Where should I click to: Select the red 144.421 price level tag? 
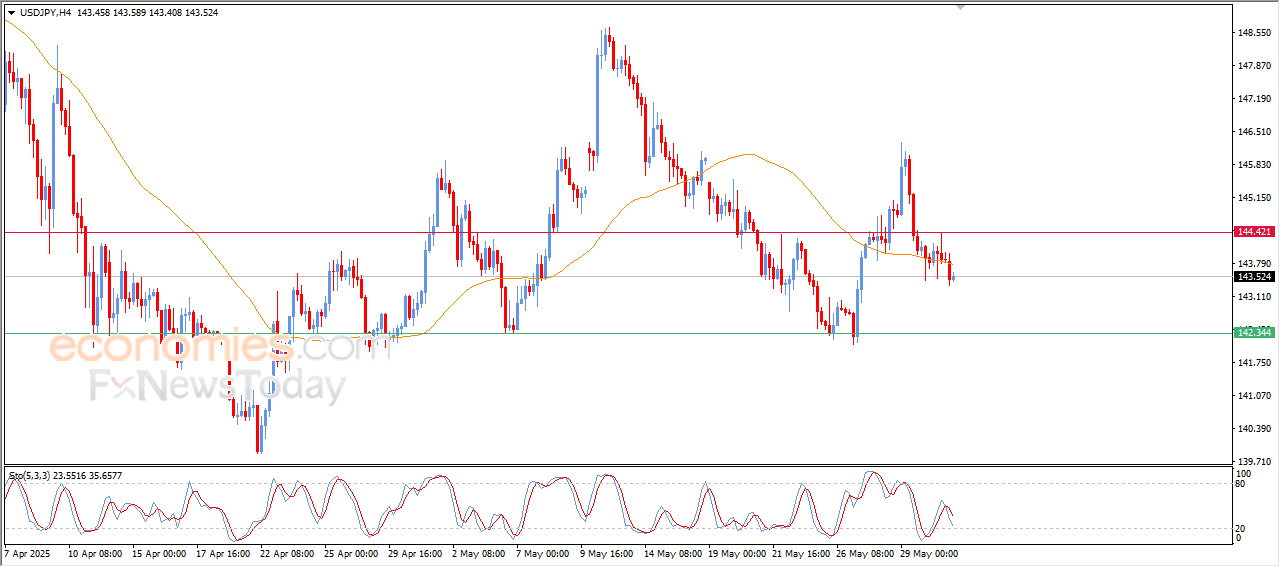click(x=1254, y=232)
